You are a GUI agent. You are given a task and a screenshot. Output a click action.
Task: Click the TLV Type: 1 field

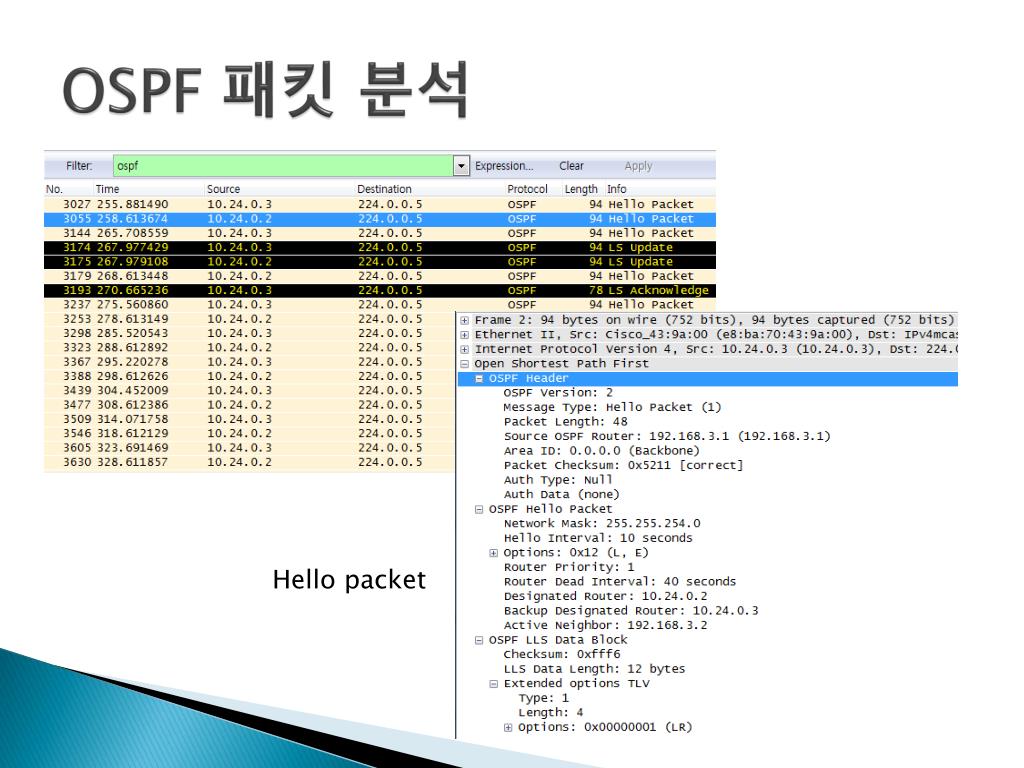[543, 698]
